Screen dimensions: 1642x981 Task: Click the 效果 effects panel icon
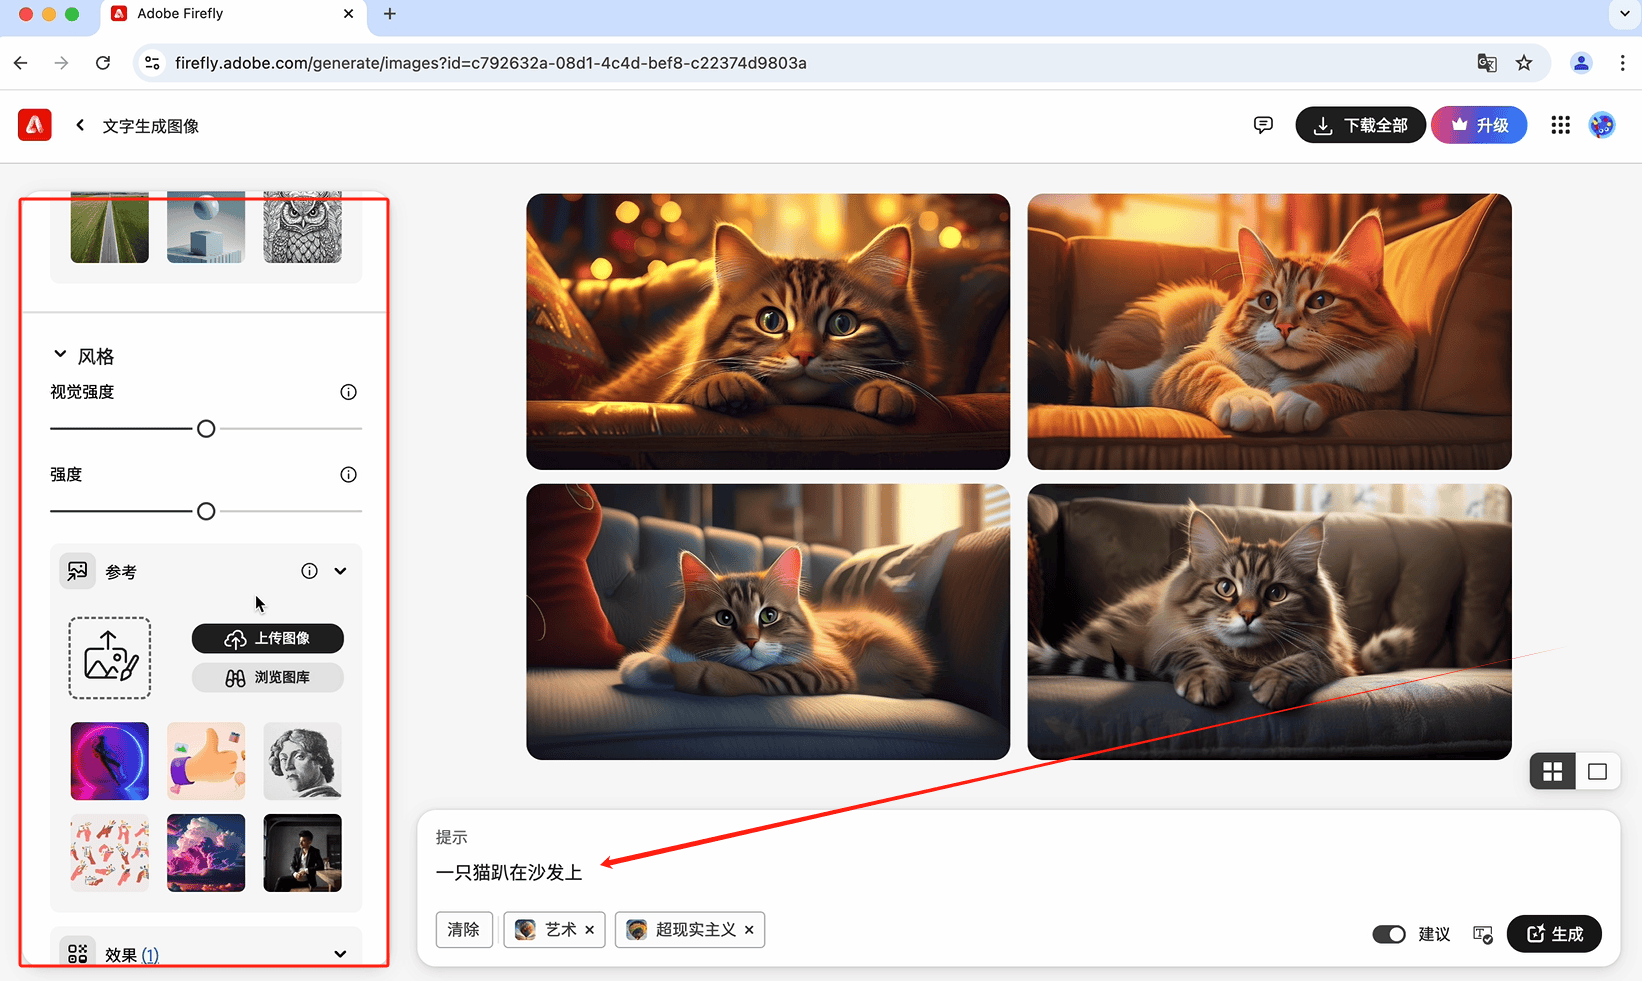pyautogui.click(x=77, y=954)
